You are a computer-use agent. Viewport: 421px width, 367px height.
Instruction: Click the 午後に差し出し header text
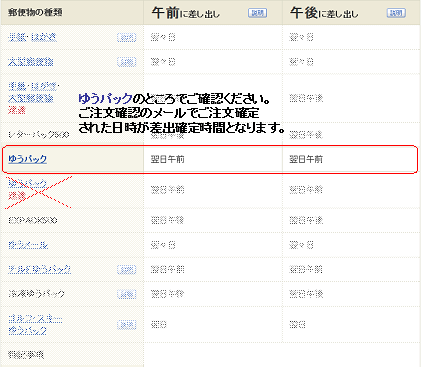(x=324, y=13)
